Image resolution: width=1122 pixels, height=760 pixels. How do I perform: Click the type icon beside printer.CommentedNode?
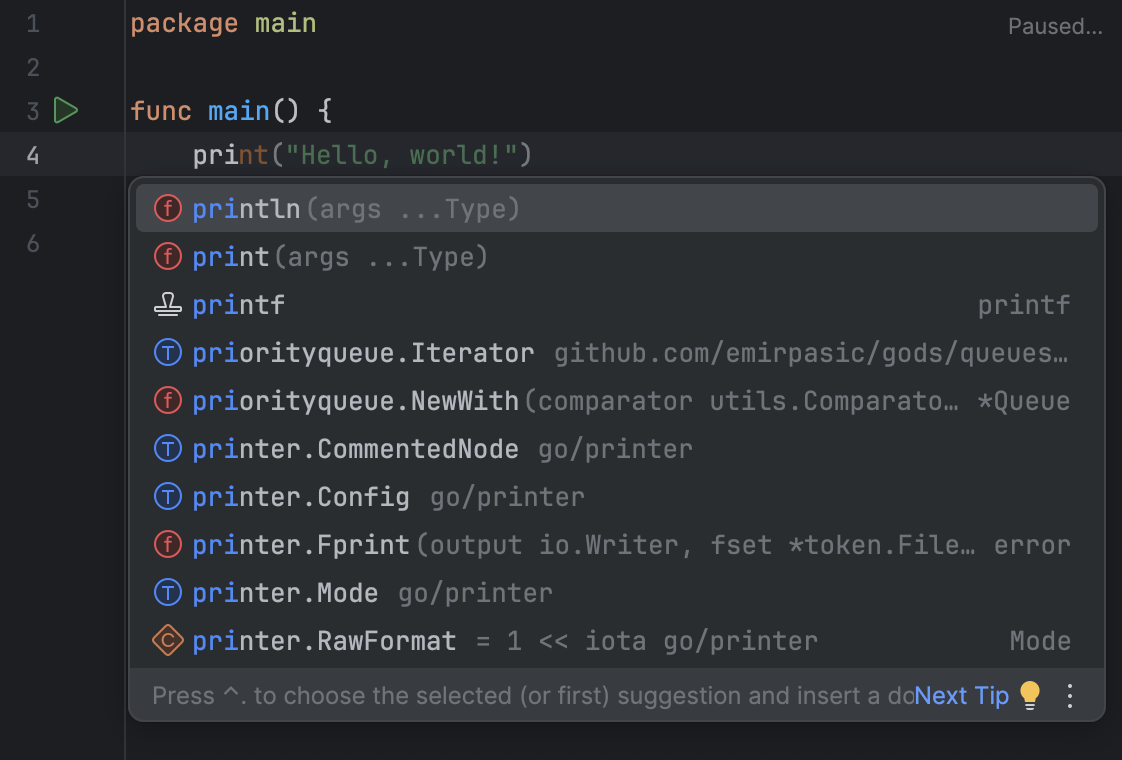(167, 448)
